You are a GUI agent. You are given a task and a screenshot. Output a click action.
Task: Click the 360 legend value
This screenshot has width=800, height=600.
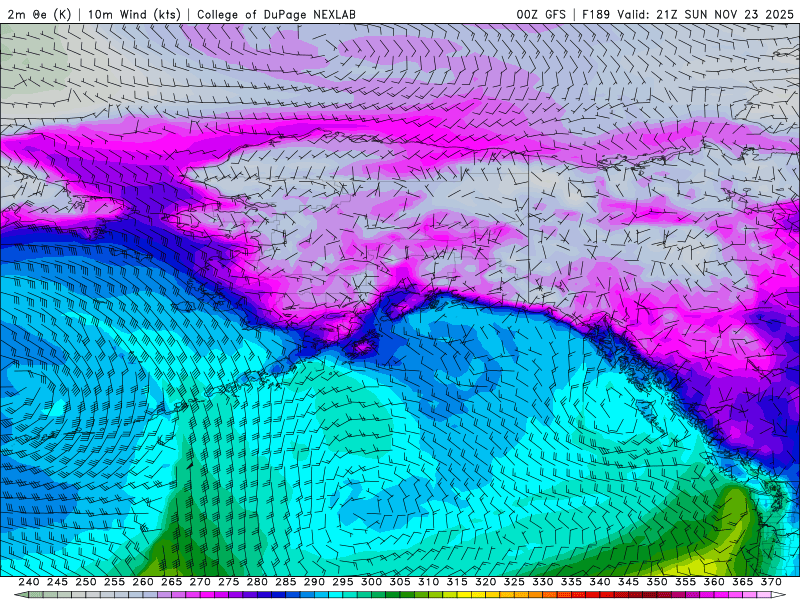(714, 582)
